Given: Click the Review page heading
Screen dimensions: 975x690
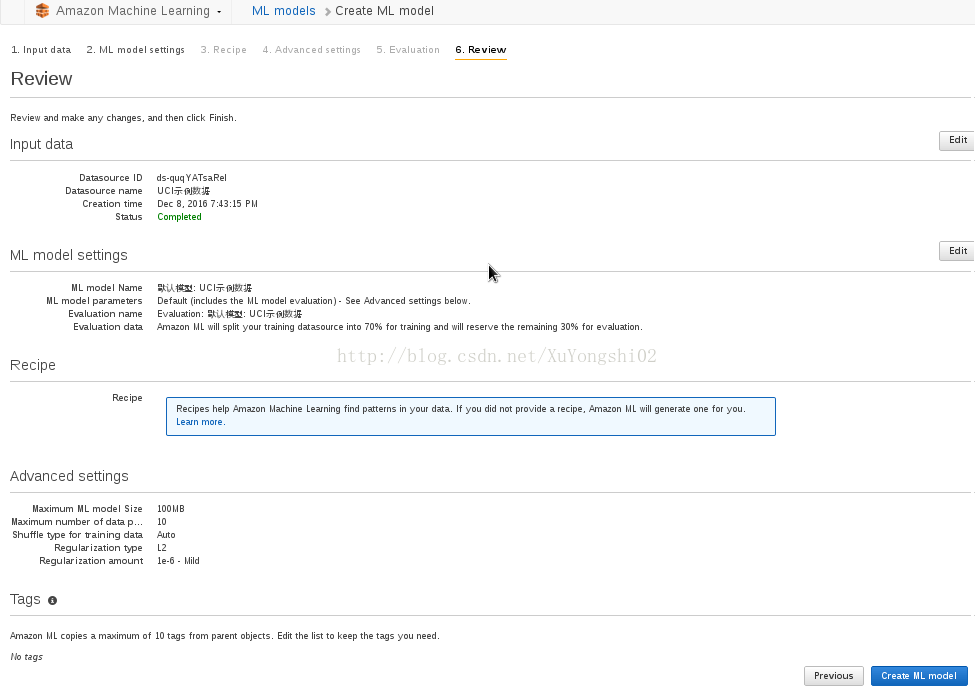Looking at the screenshot, I should (42, 79).
